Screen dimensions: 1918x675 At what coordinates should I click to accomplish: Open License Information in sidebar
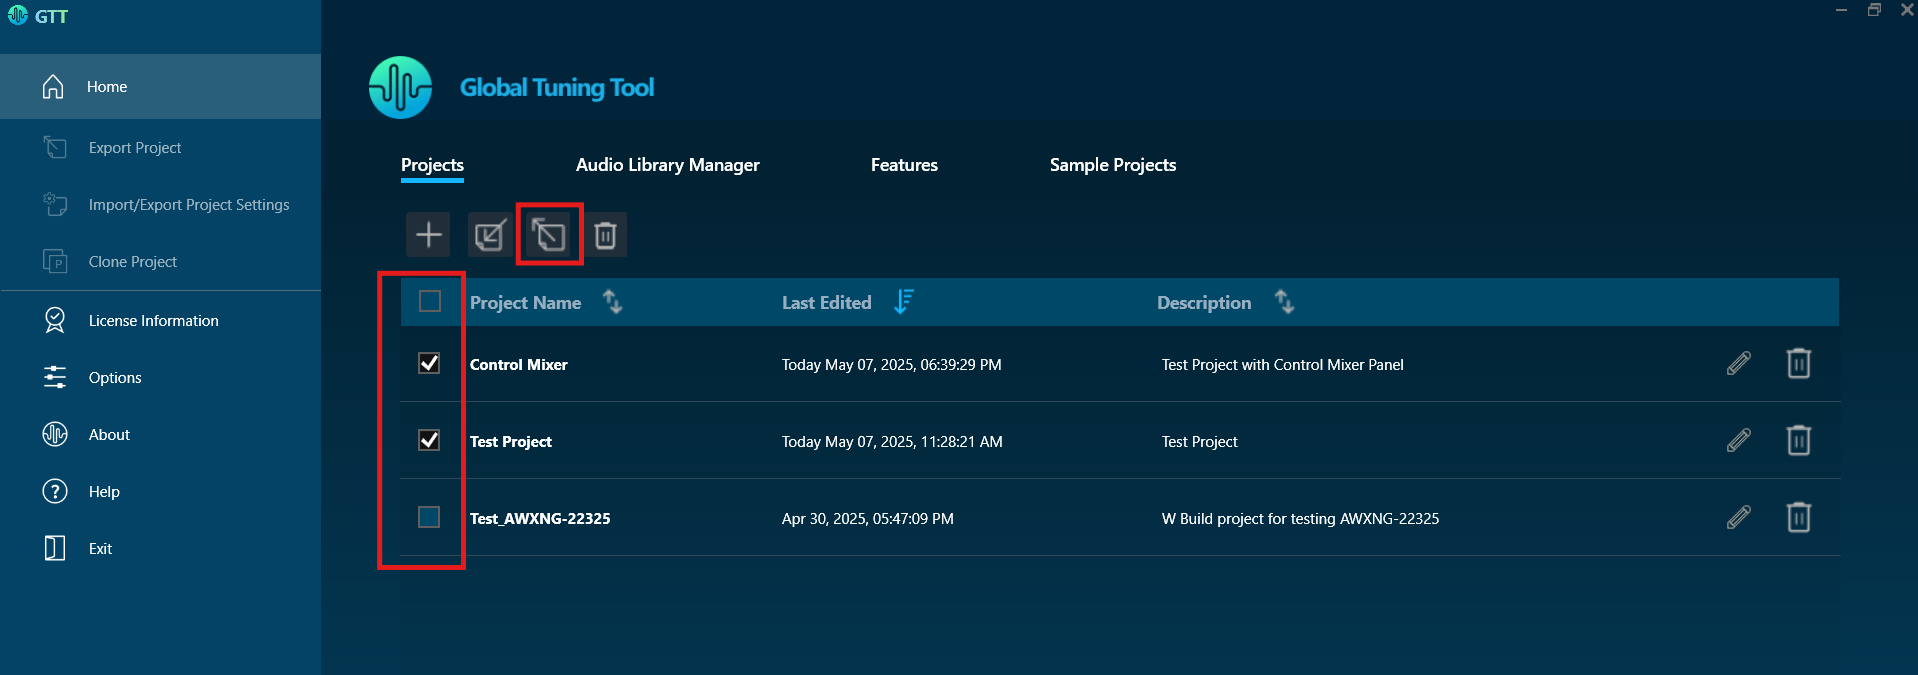tap(153, 321)
